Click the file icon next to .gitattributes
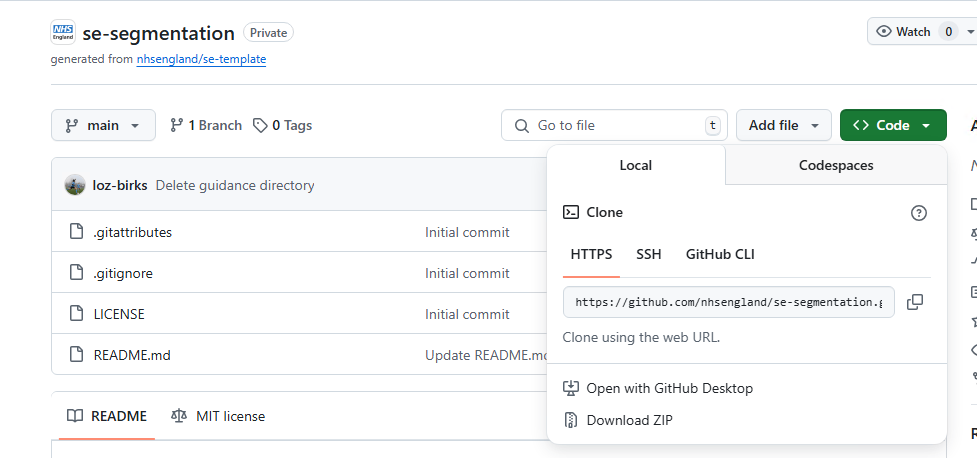The height and width of the screenshot is (458, 977). coord(76,232)
